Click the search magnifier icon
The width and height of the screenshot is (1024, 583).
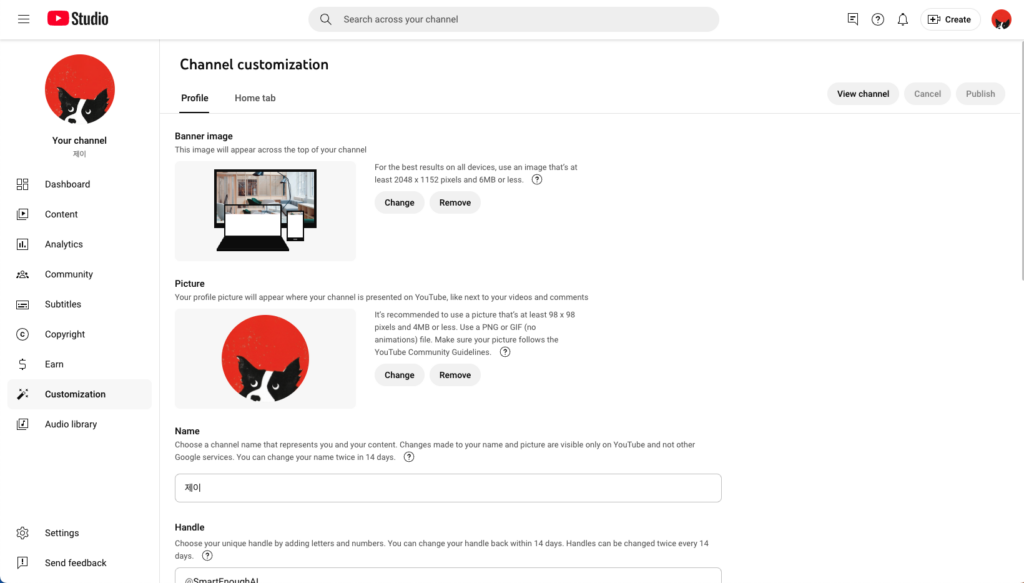click(x=325, y=19)
